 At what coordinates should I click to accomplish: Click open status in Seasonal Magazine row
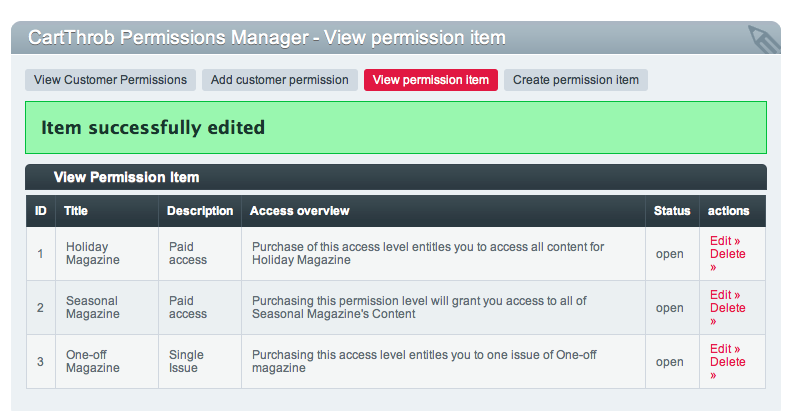point(669,308)
